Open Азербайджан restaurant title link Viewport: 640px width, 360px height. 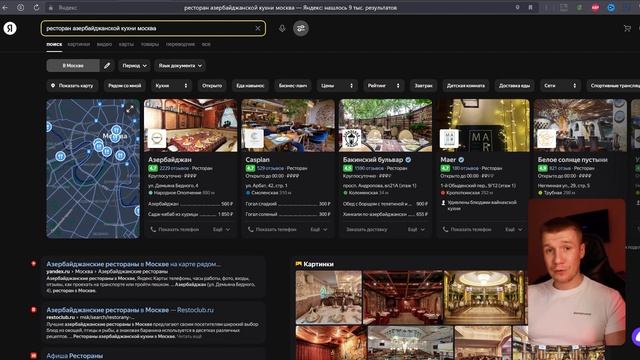[169, 160]
